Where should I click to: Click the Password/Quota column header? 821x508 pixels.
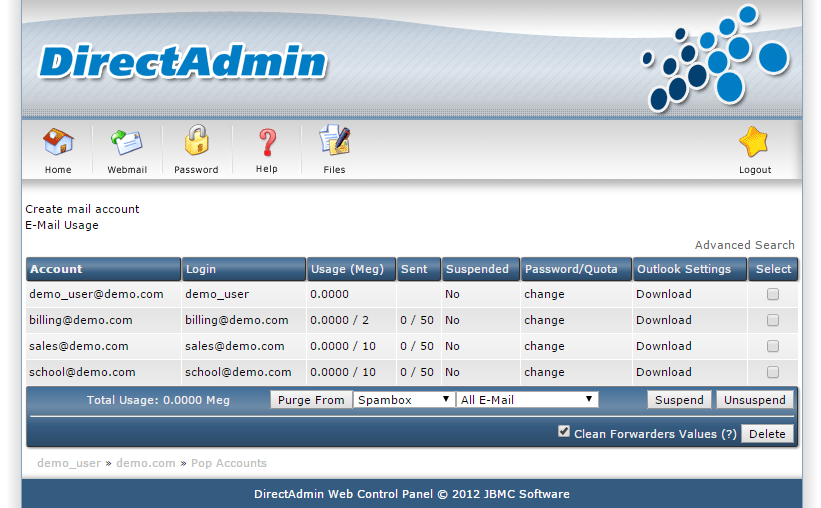(x=576, y=269)
